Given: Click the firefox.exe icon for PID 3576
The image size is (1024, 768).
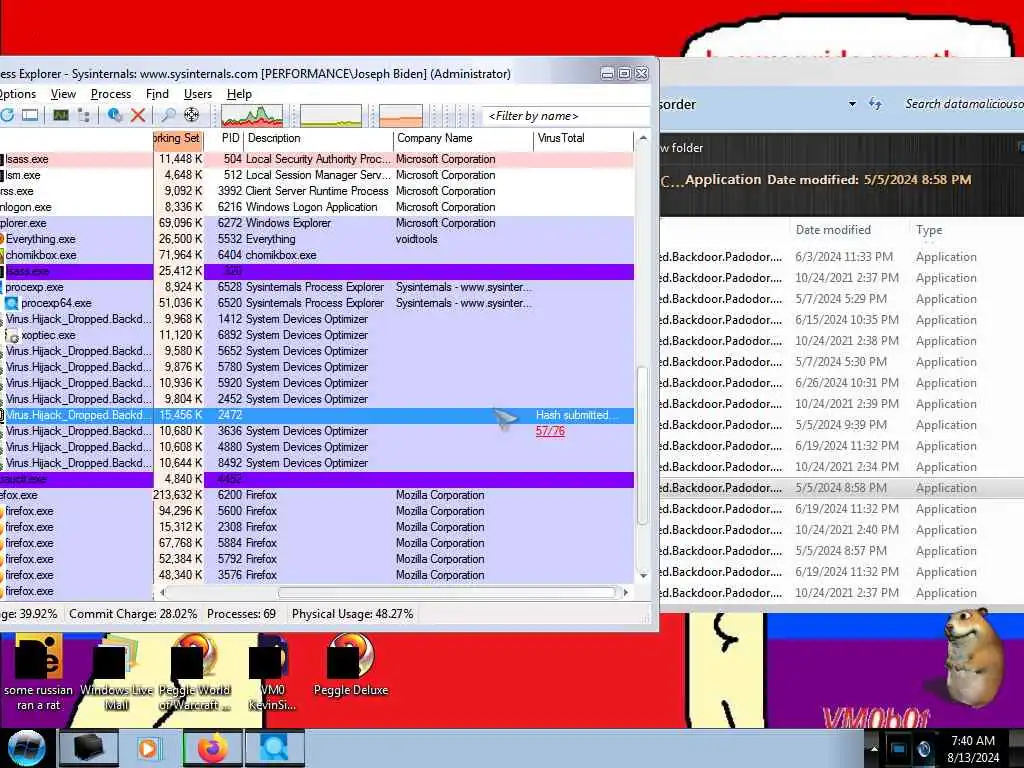Looking at the screenshot, I should [x=3, y=575].
